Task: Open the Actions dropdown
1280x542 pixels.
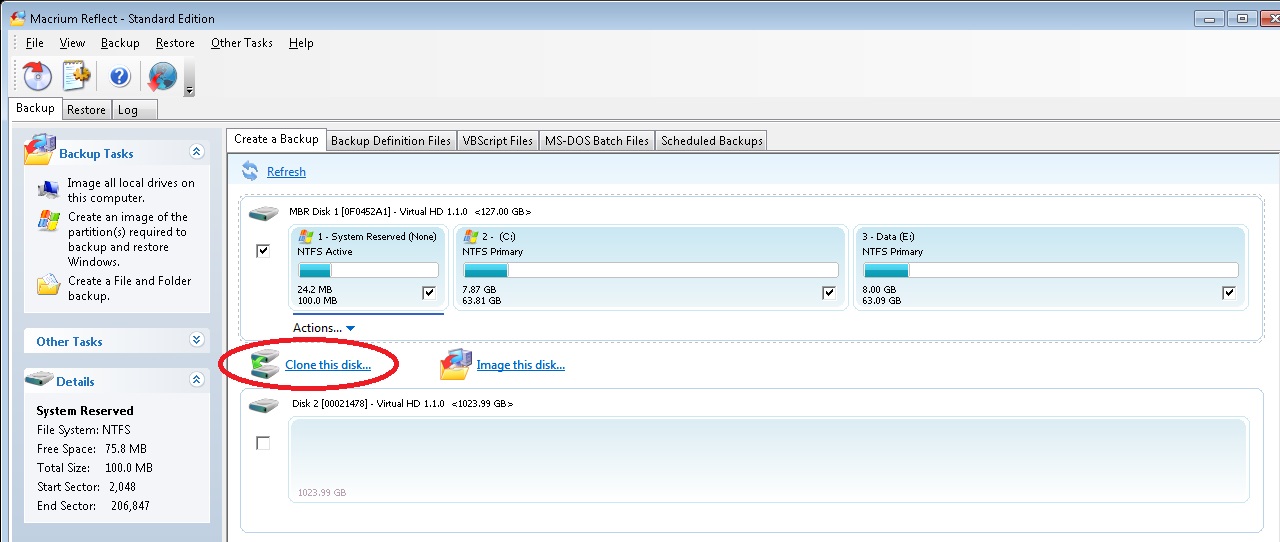Action: tap(324, 328)
